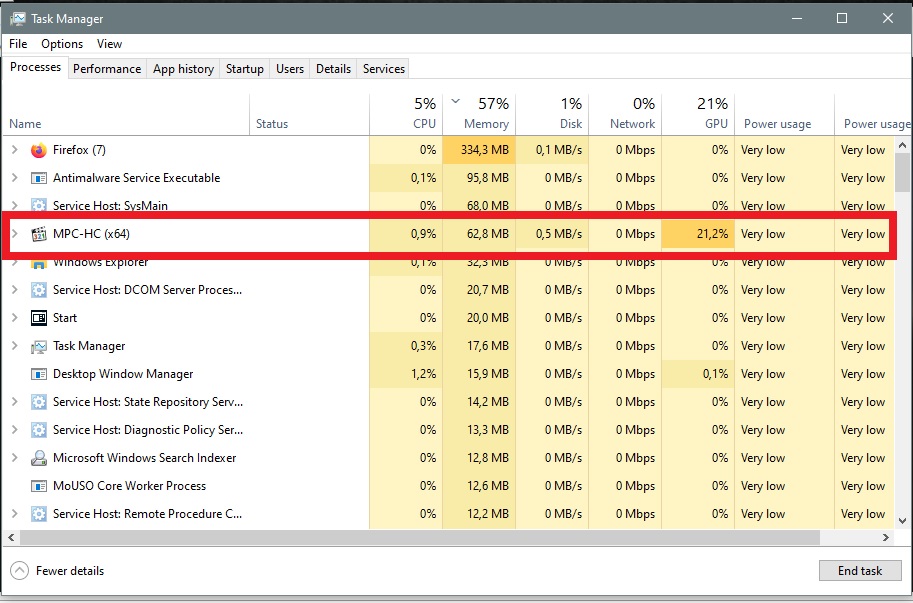Click the horizontal scrollbar thumb
The height and width of the screenshot is (603, 913).
pos(420,537)
